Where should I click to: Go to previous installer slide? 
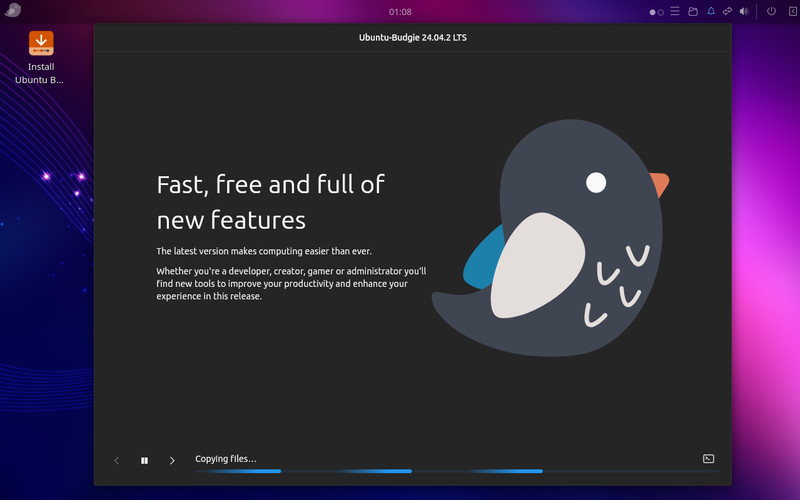[117, 461]
